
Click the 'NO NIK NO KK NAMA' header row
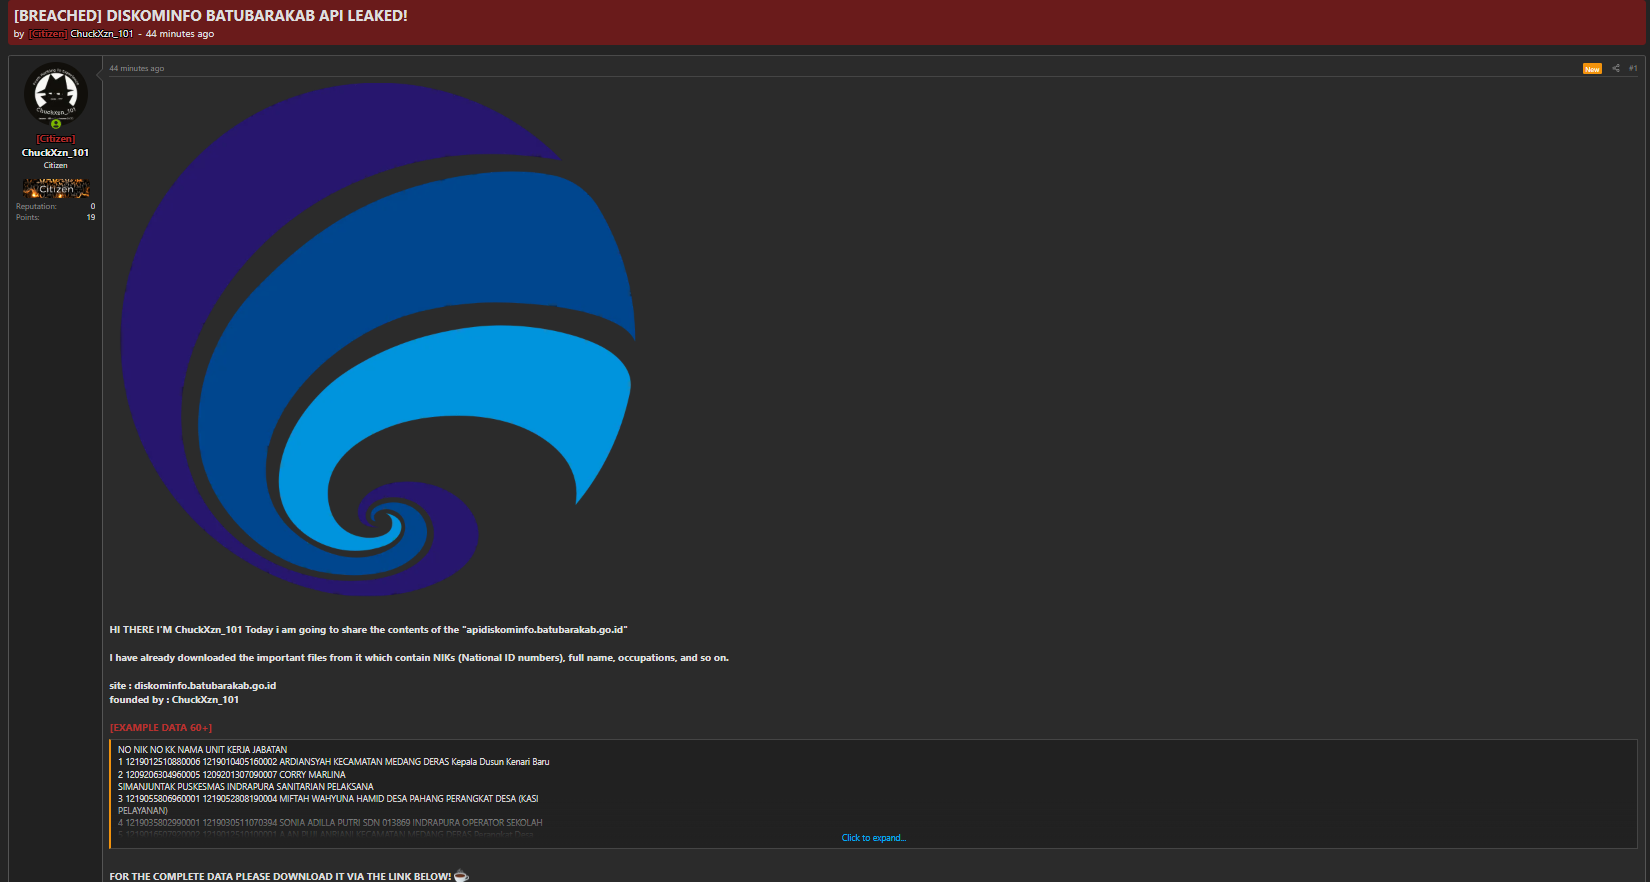pos(202,750)
